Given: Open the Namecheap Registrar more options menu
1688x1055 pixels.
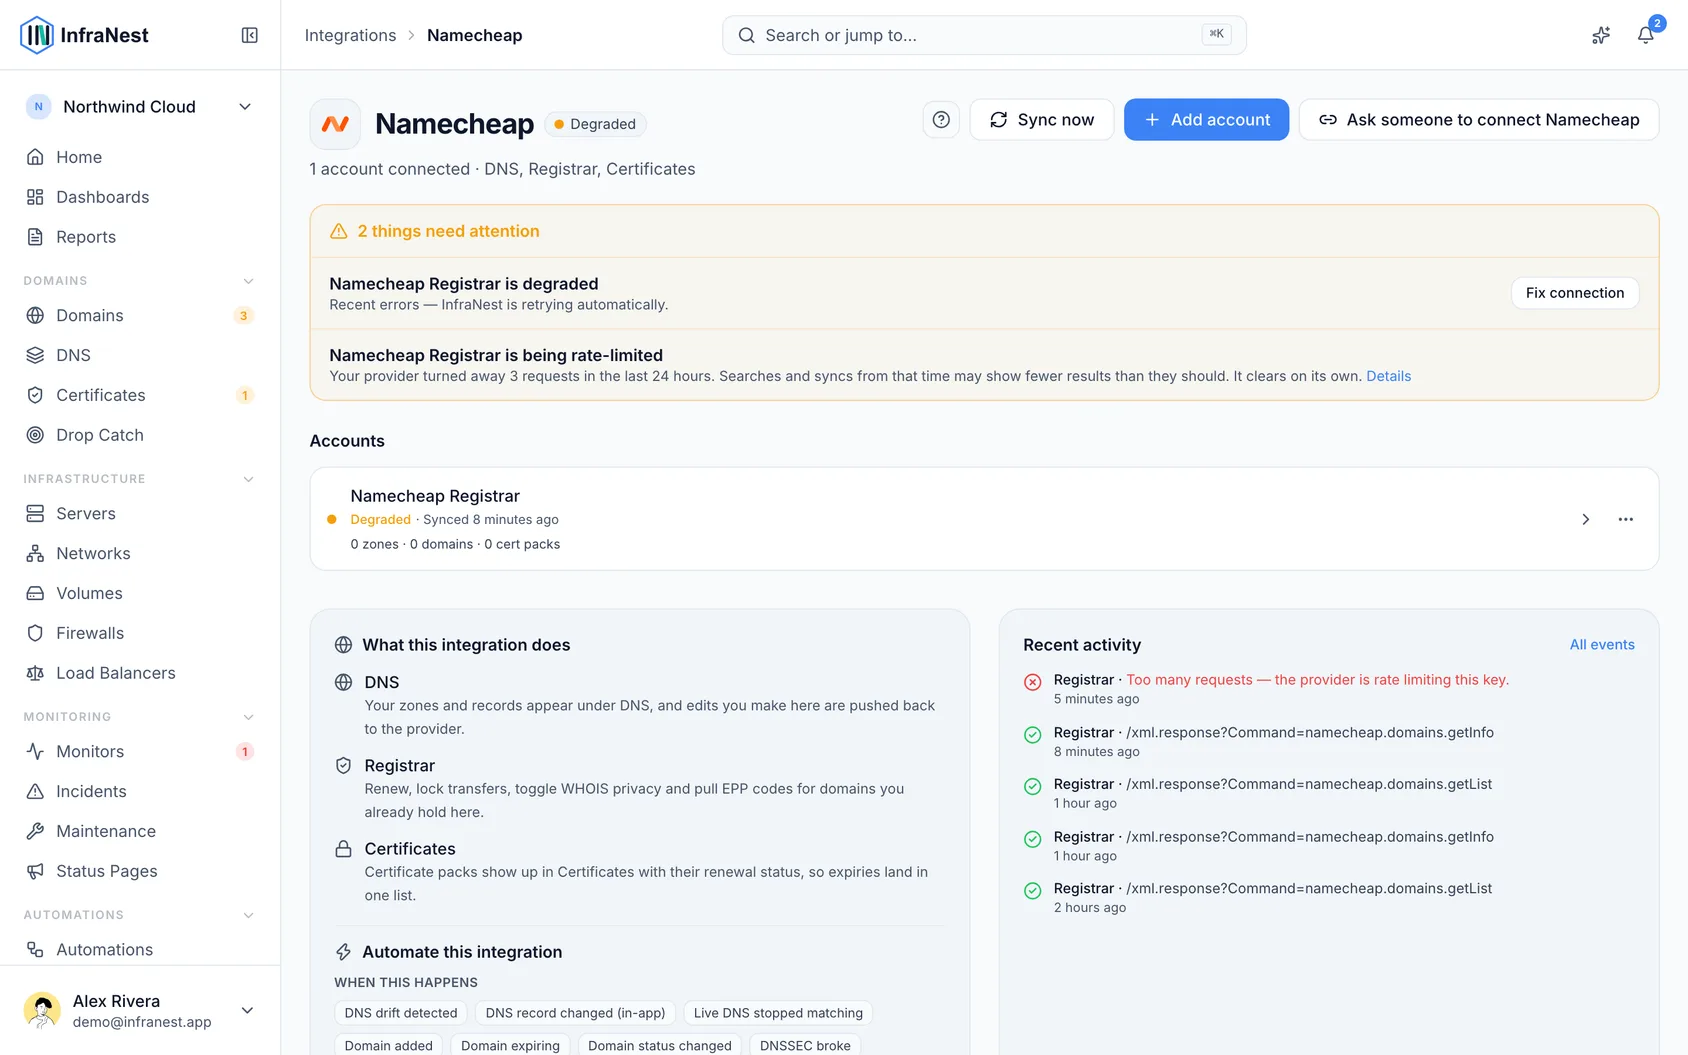Looking at the screenshot, I should (1626, 519).
